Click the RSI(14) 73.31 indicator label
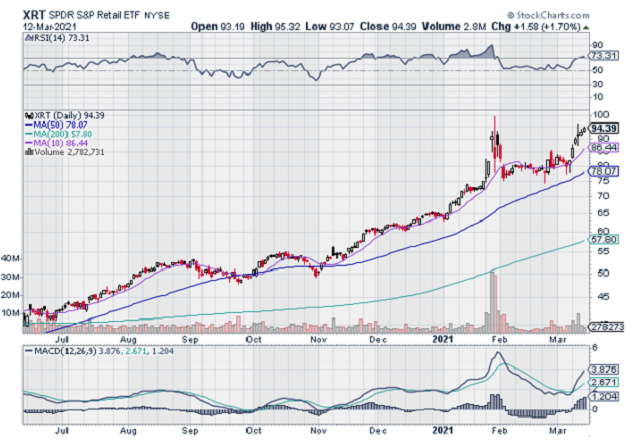Viewport: 630px width, 442px height. tap(57, 38)
